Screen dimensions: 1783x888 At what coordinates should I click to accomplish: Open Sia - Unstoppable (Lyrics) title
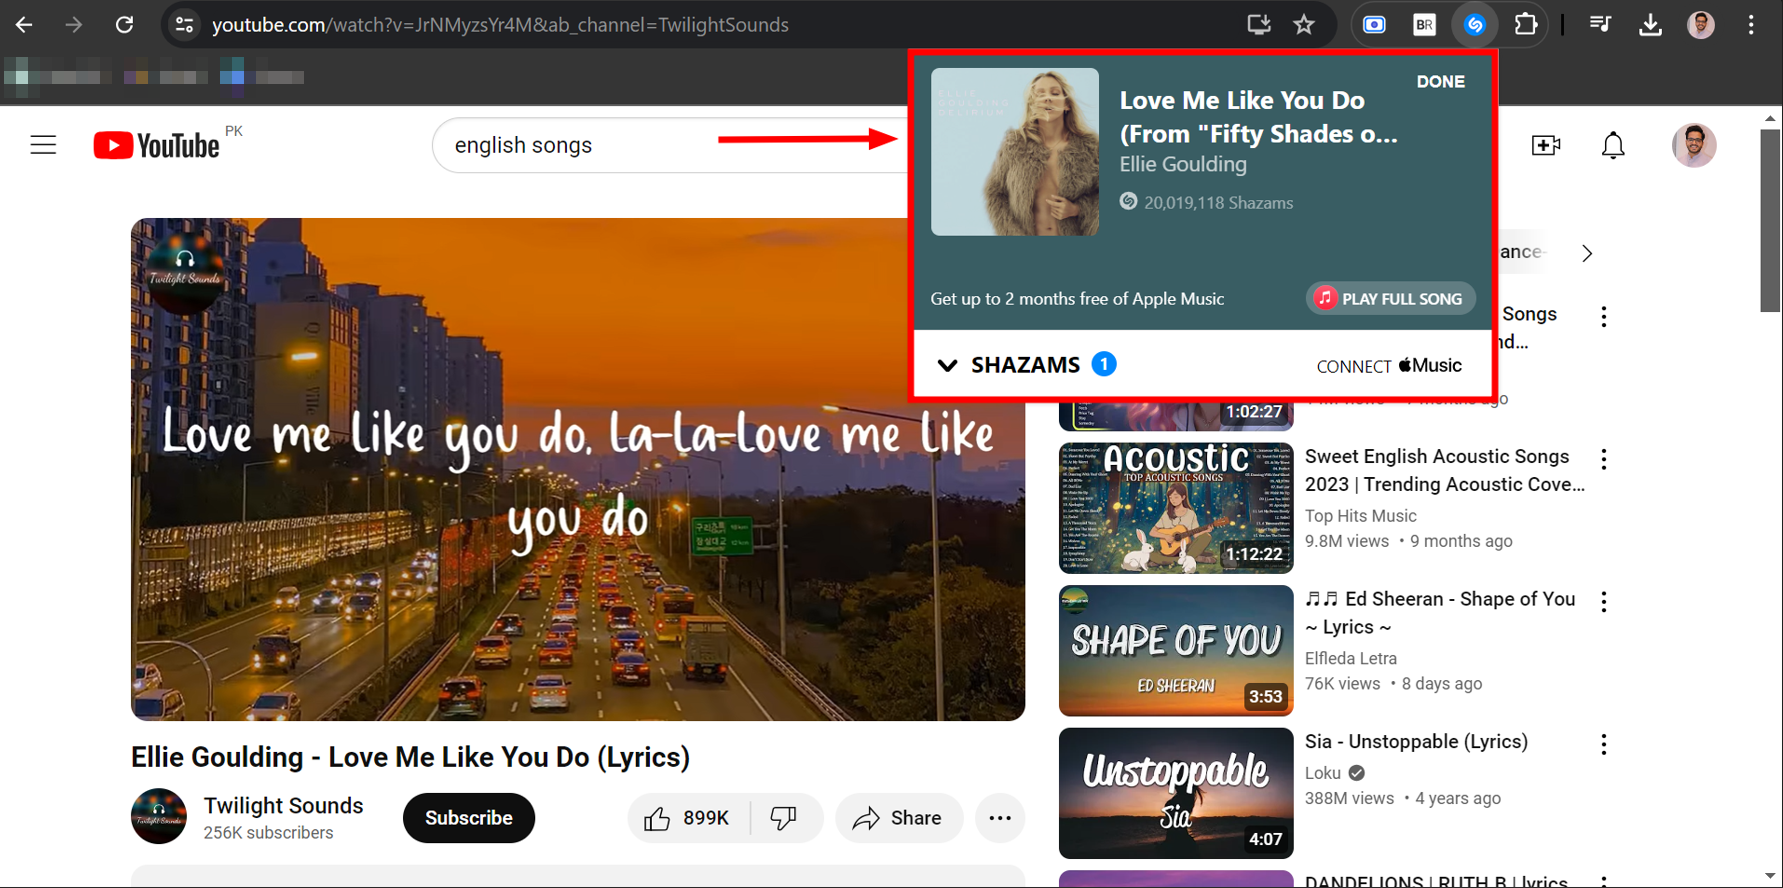click(1416, 742)
